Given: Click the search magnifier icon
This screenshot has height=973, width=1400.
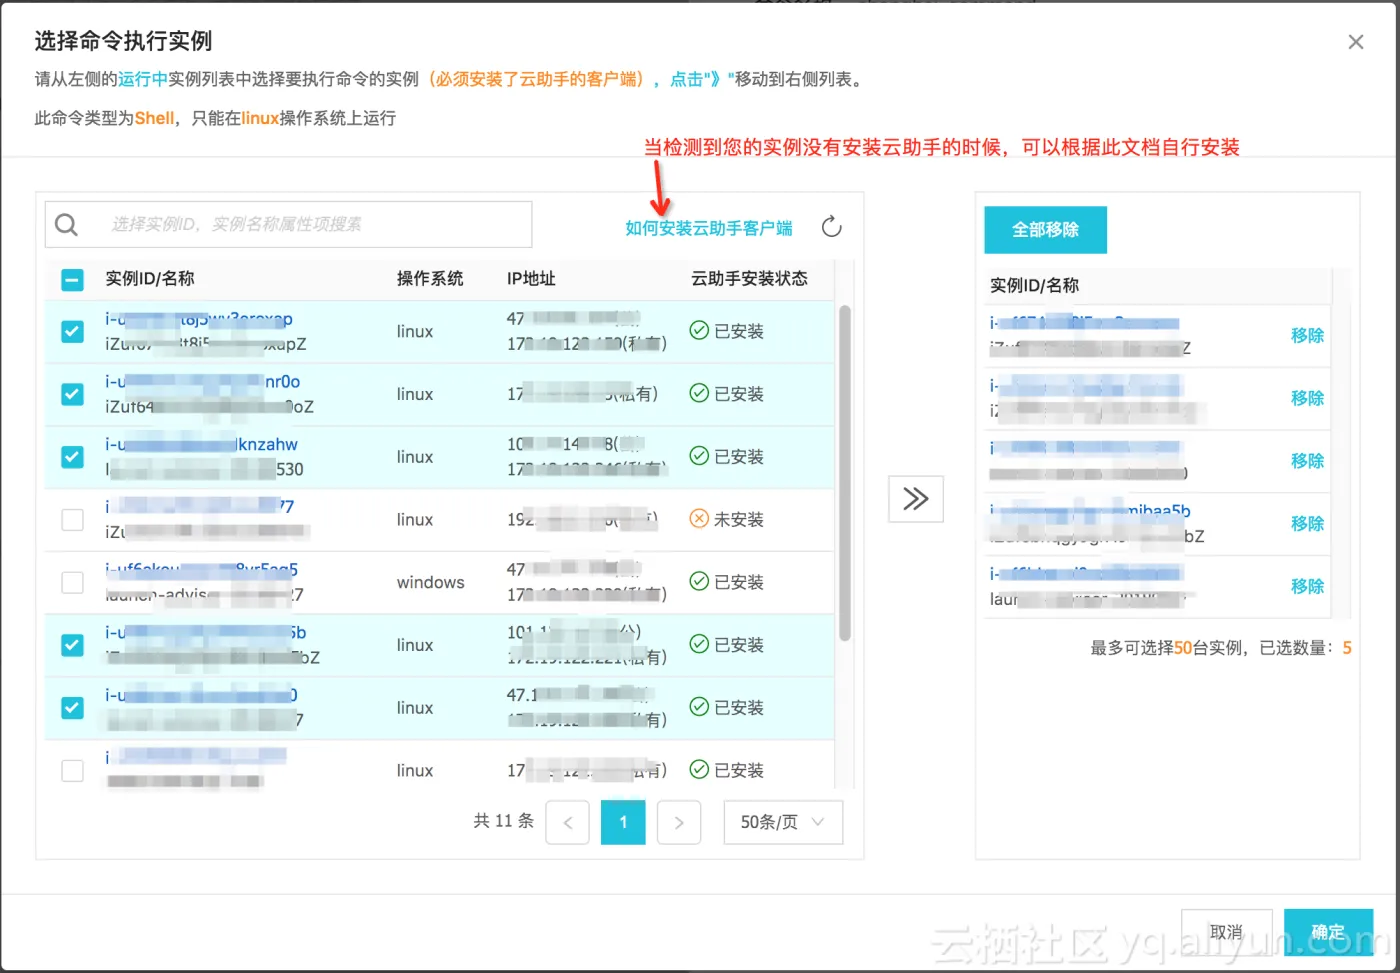Looking at the screenshot, I should click(66, 225).
